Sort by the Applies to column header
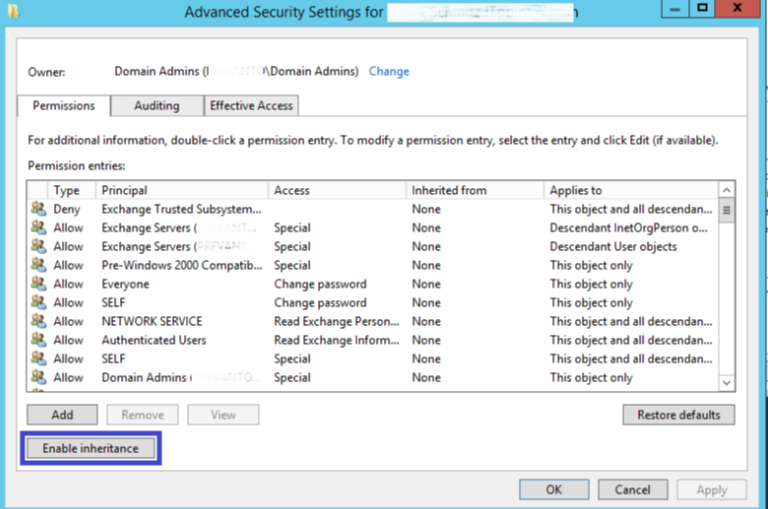Image resolution: width=768 pixels, height=509 pixels. (631, 190)
